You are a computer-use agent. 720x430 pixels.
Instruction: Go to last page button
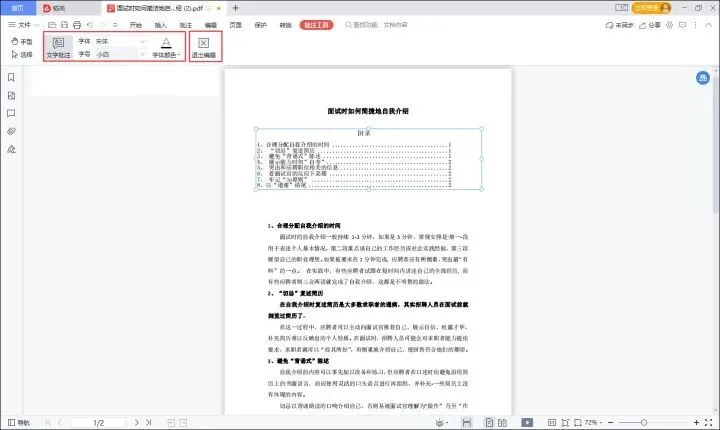pos(148,422)
